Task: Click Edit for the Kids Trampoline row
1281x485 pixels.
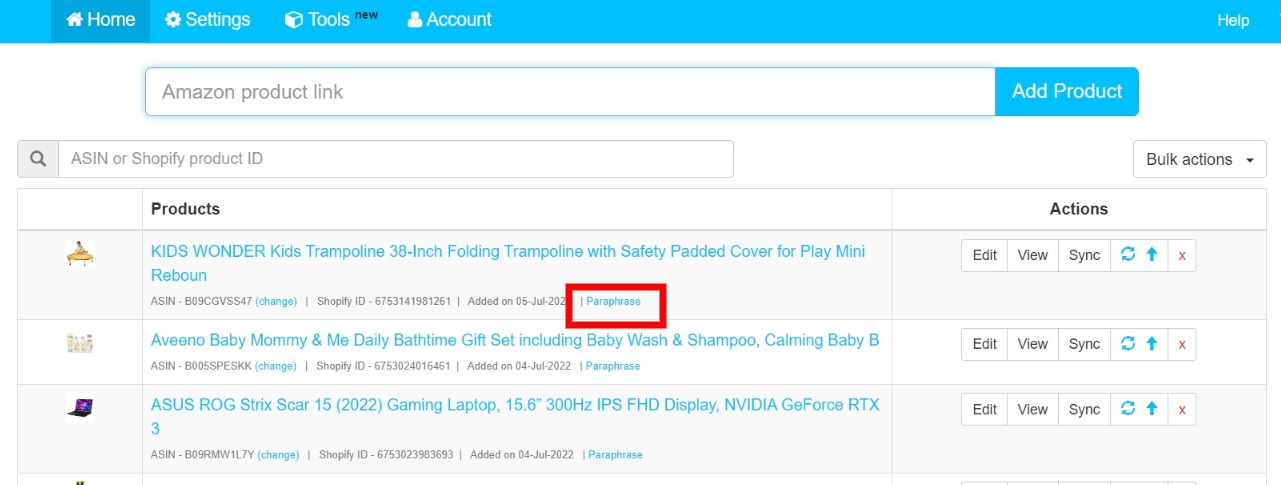Action: (x=984, y=255)
